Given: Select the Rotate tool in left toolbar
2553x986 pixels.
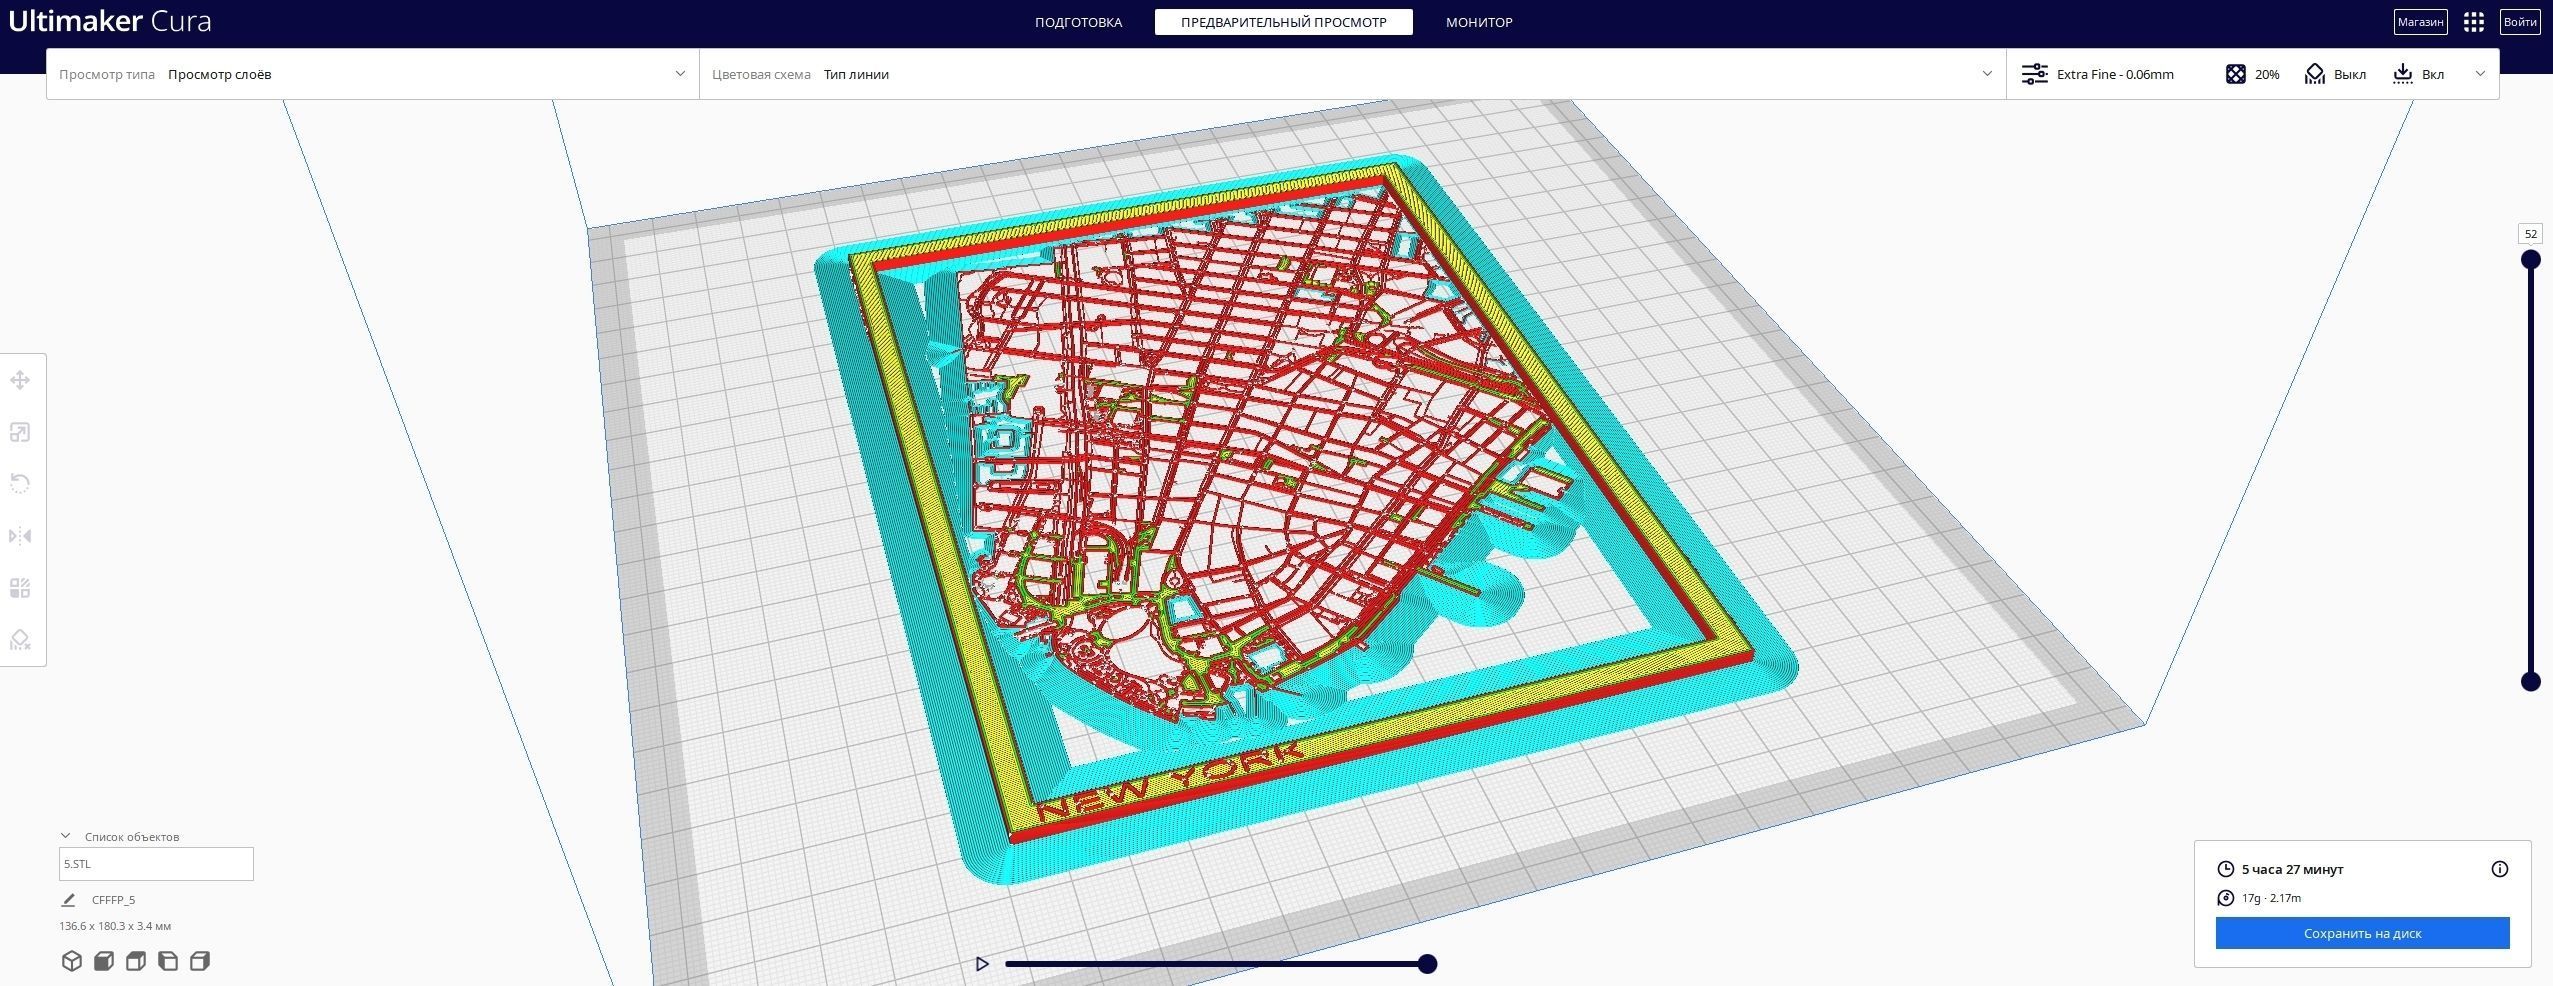Looking at the screenshot, I should [x=20, y=484].
